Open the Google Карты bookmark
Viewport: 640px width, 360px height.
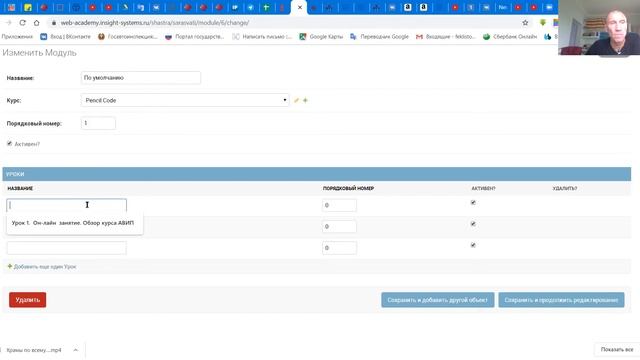[x=321, y=37]
